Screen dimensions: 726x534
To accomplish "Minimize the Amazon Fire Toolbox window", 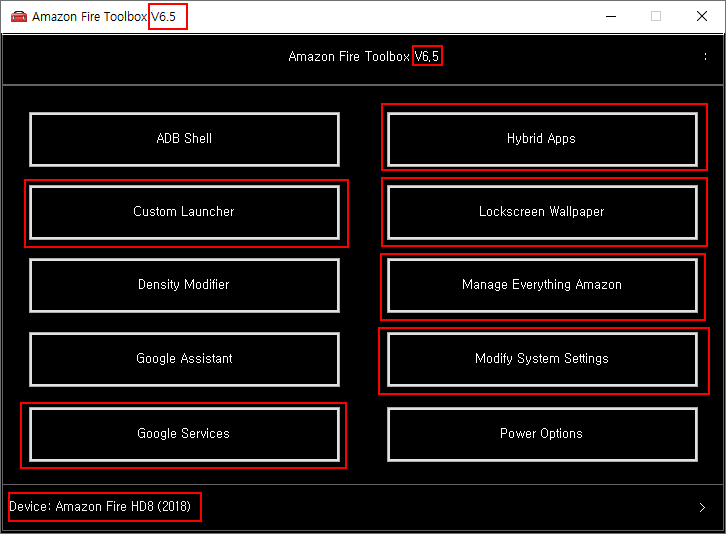I will [611, 17].
